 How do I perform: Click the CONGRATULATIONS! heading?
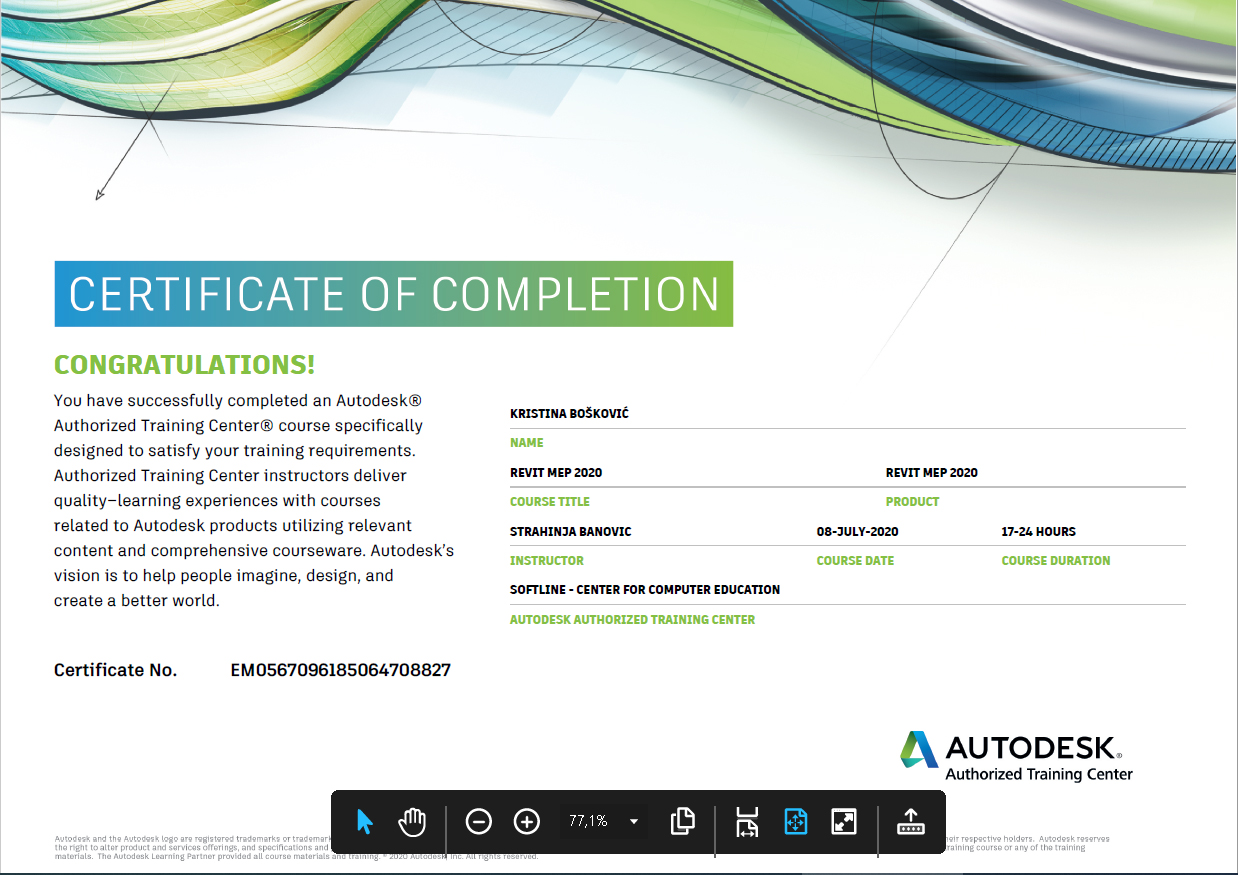tap(185, 365)
